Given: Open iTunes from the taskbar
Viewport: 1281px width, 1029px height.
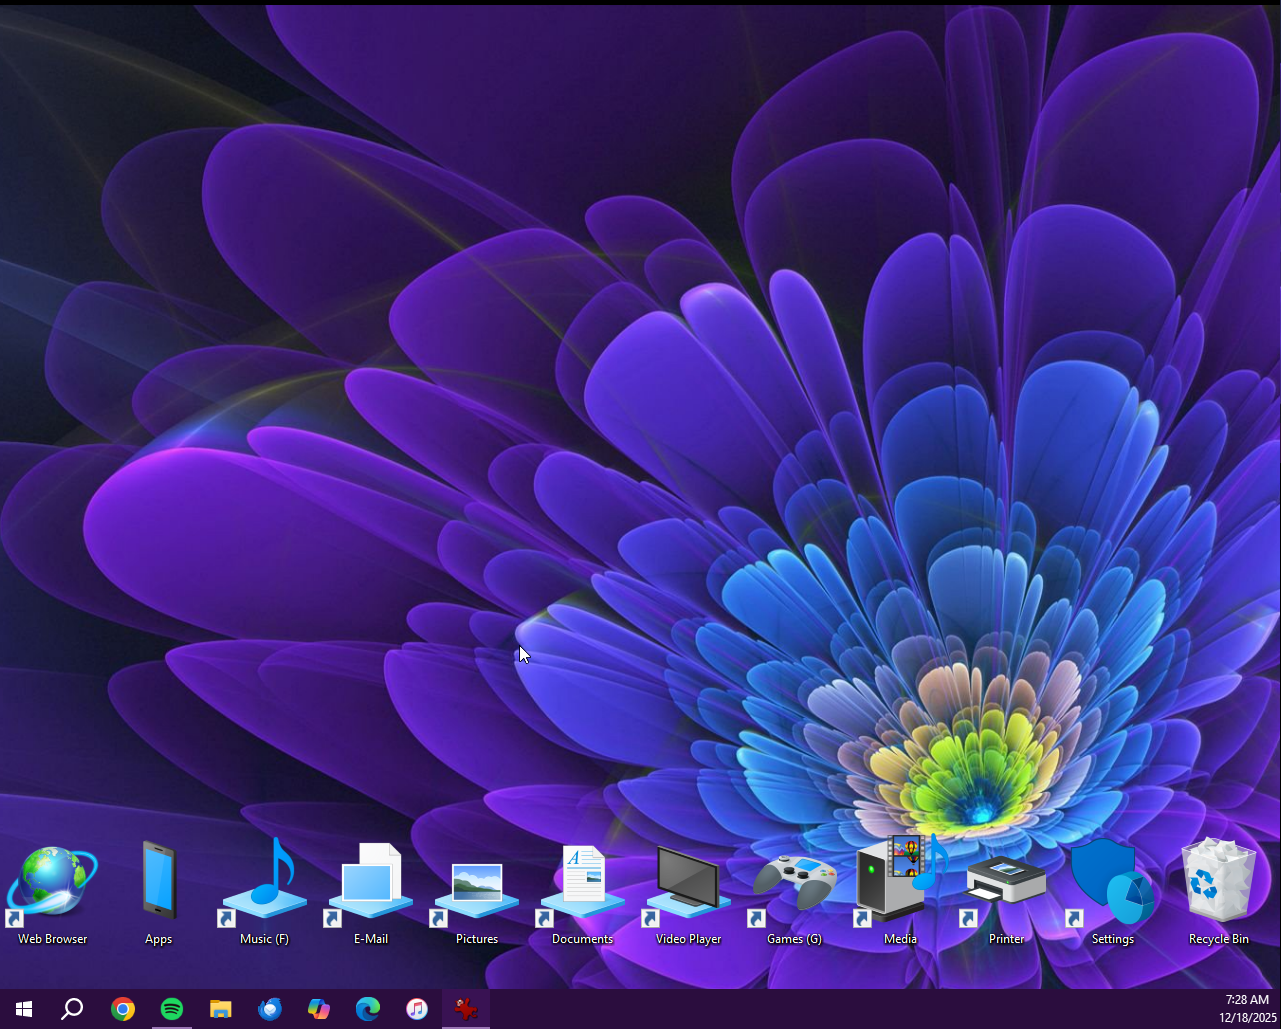Looking at the screenshot, I should click(417, 1009).
